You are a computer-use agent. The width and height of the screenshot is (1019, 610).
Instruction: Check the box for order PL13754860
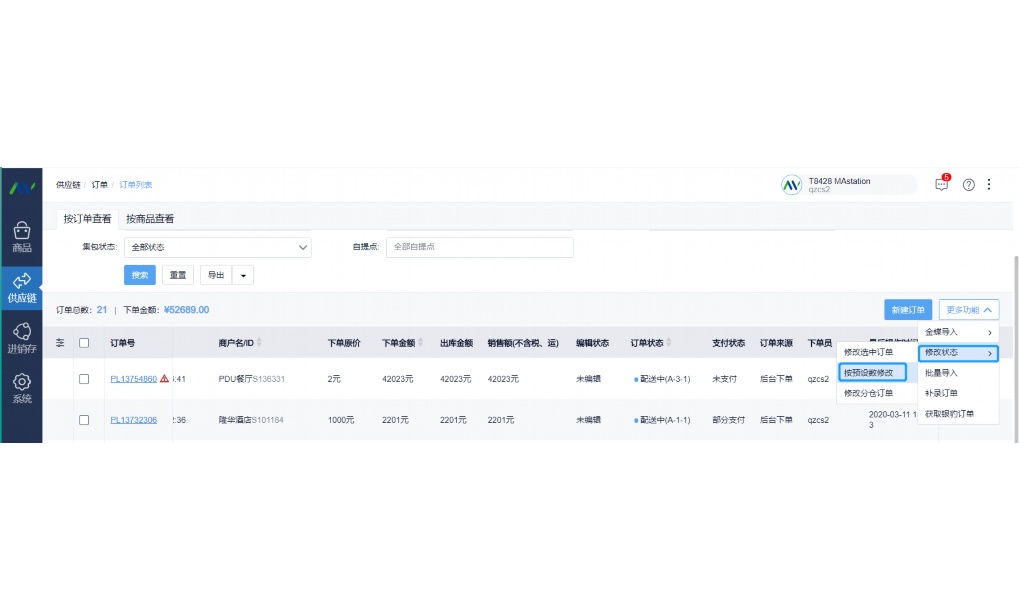pyautogui.click(x=84, y=379)
